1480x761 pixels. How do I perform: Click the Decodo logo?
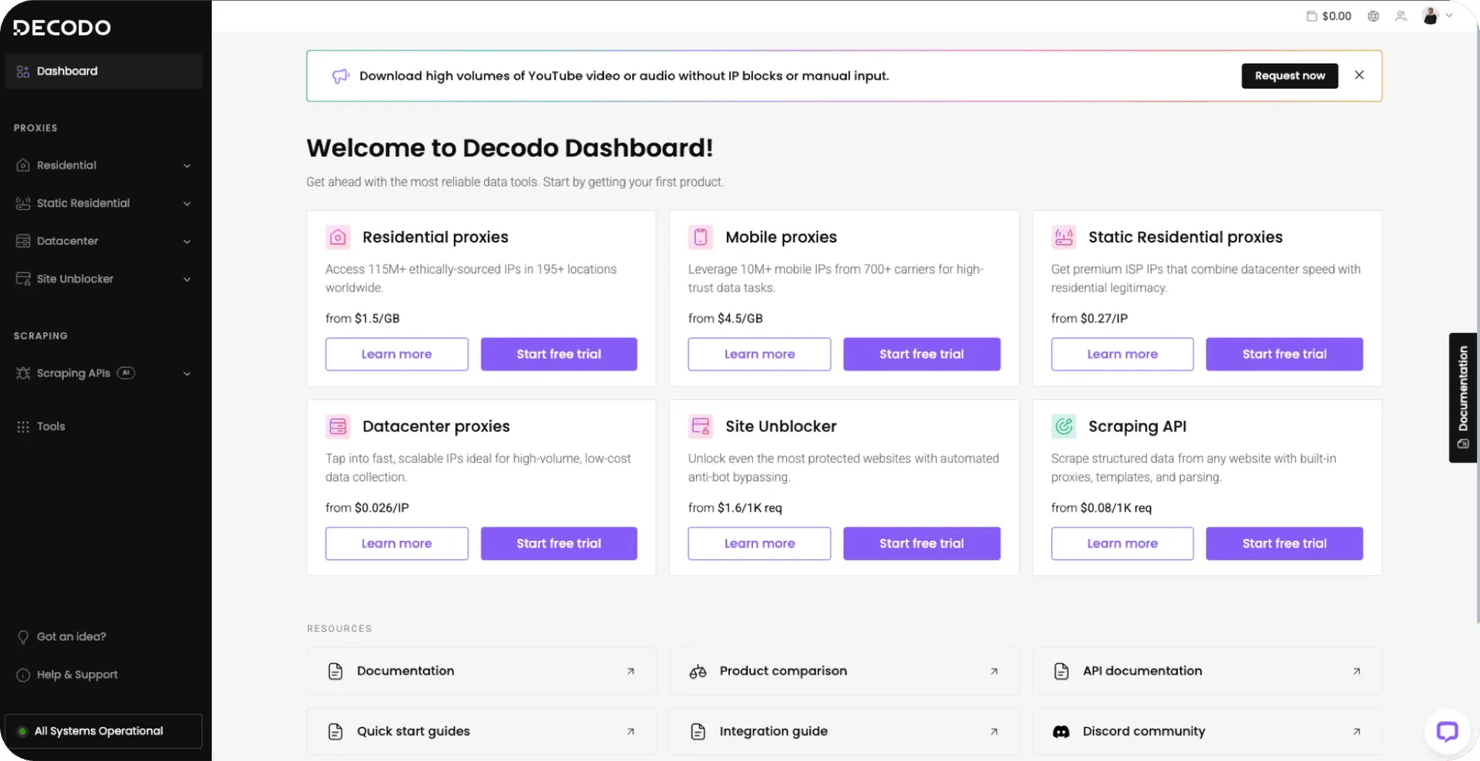62,28
